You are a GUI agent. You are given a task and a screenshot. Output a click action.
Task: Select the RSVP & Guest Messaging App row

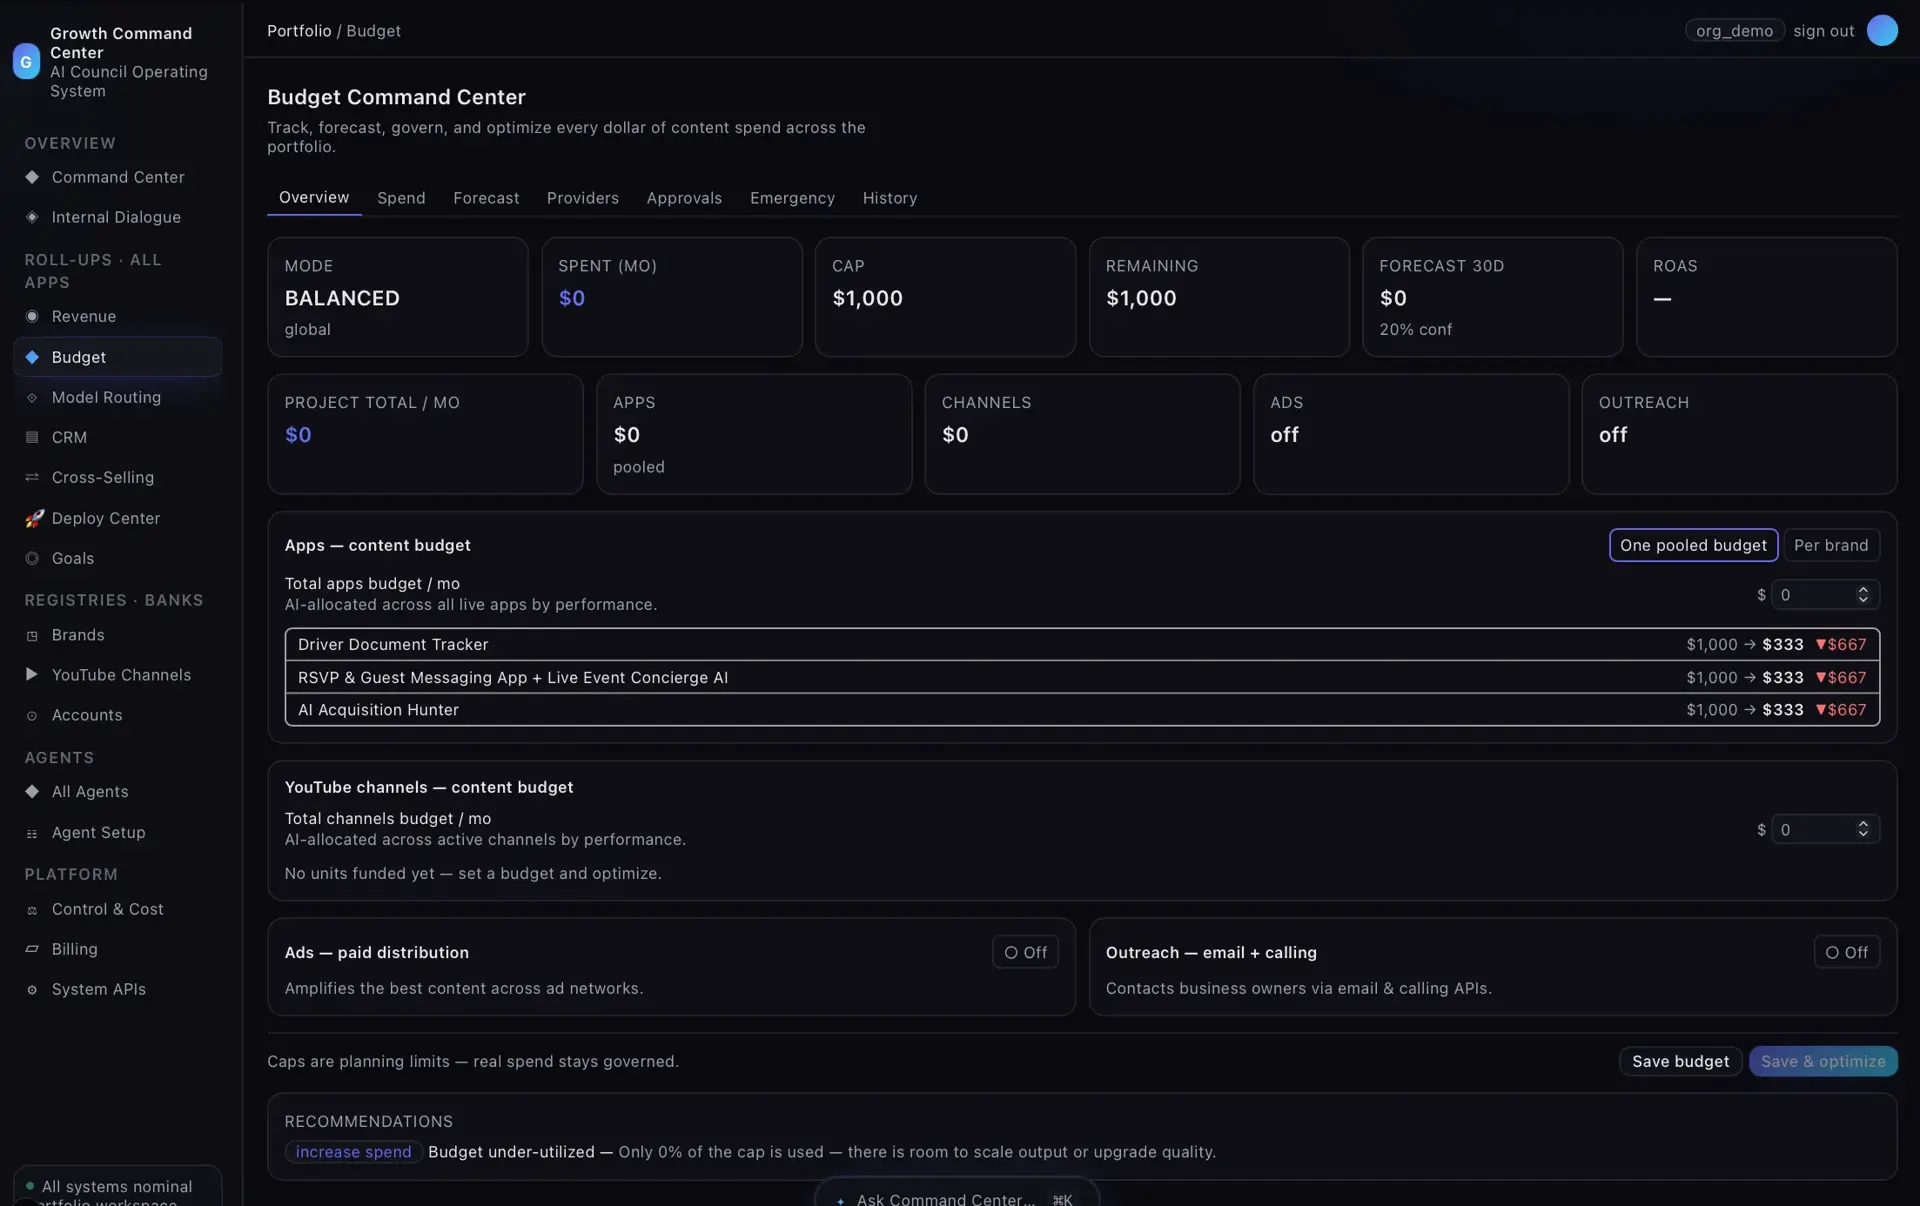(x=1082, y=677)
